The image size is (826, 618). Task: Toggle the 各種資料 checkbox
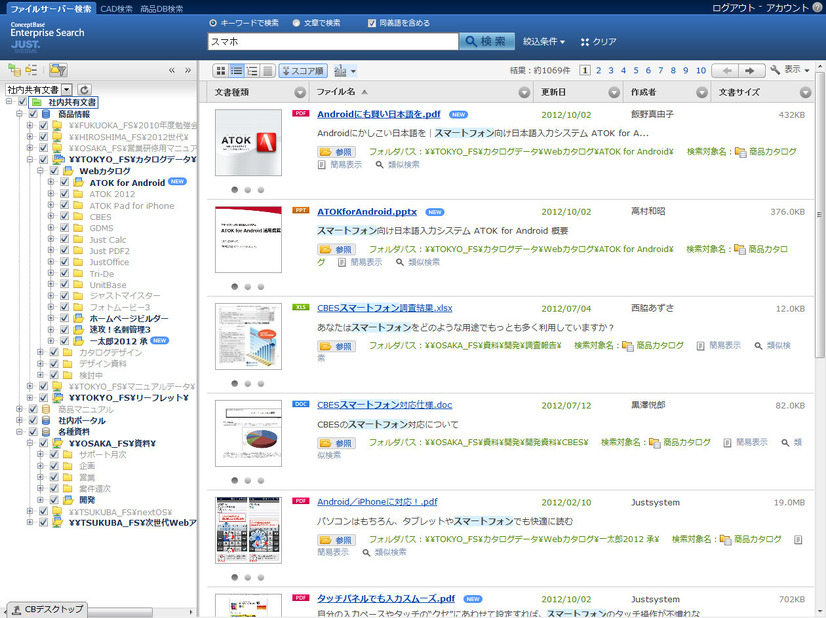click(x=33, y=431)
